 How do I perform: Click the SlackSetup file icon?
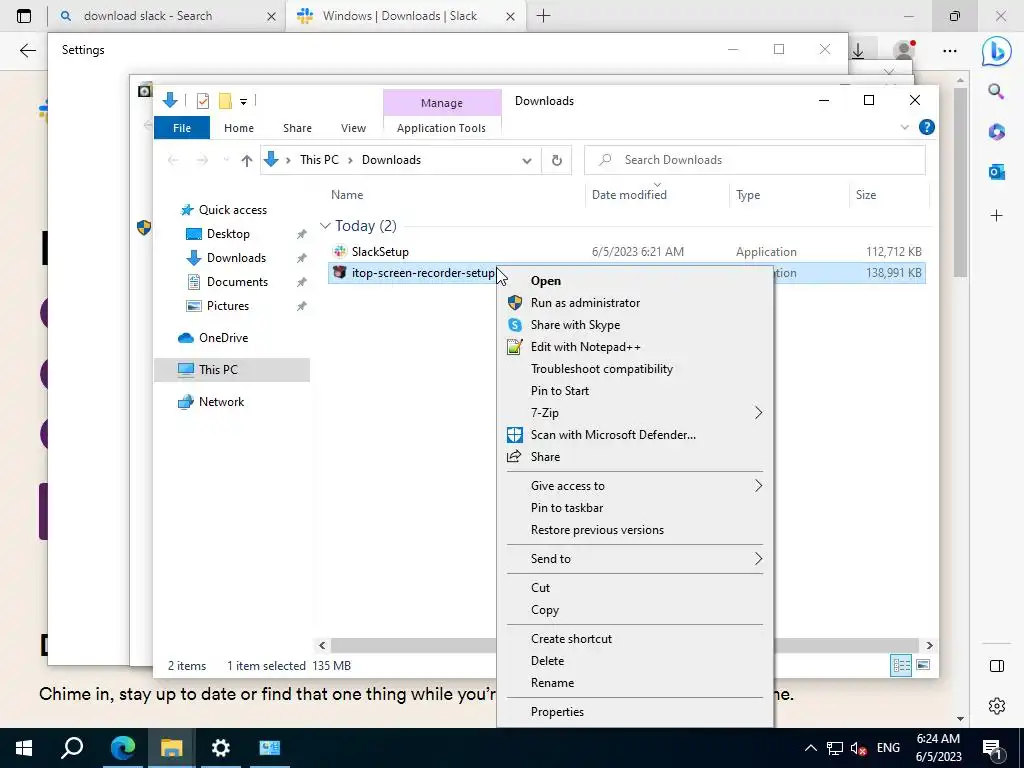point(340,251)
